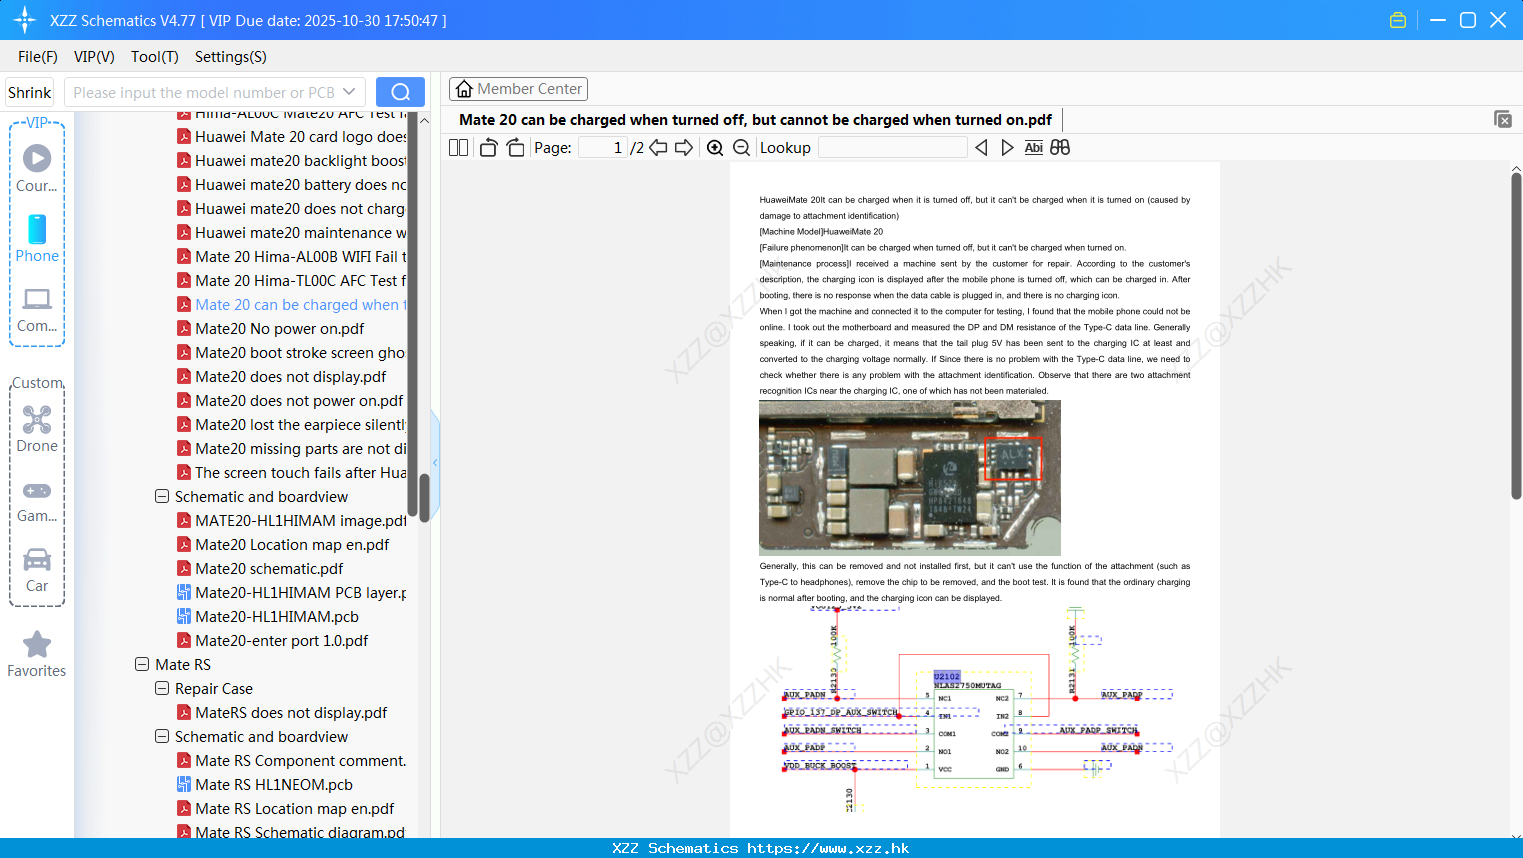1523x858 pixels.
Task: Click the Shrink button
Action: click(x=29, y=92)
